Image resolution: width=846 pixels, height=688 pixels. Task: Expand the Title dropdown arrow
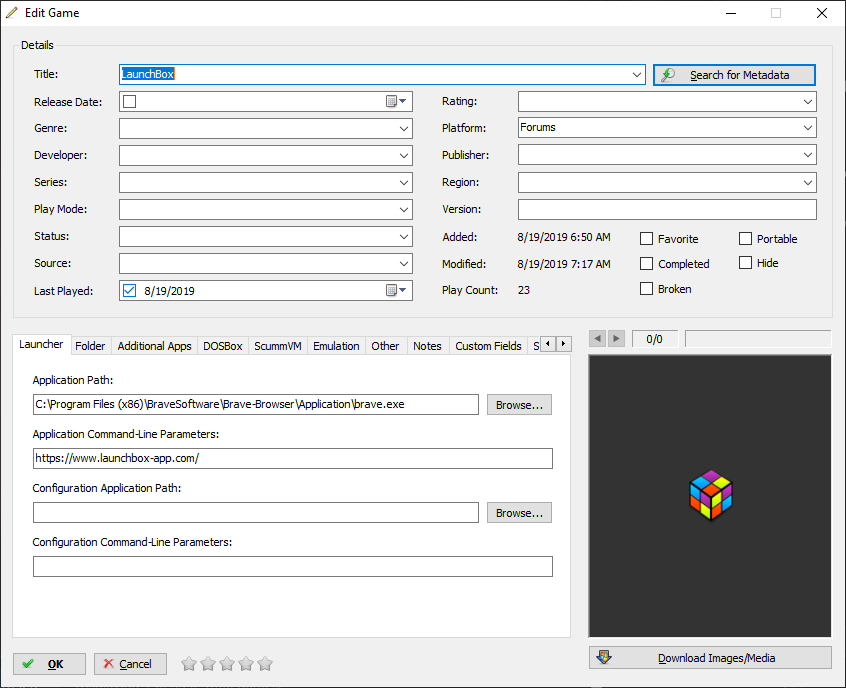click(637, 74)
